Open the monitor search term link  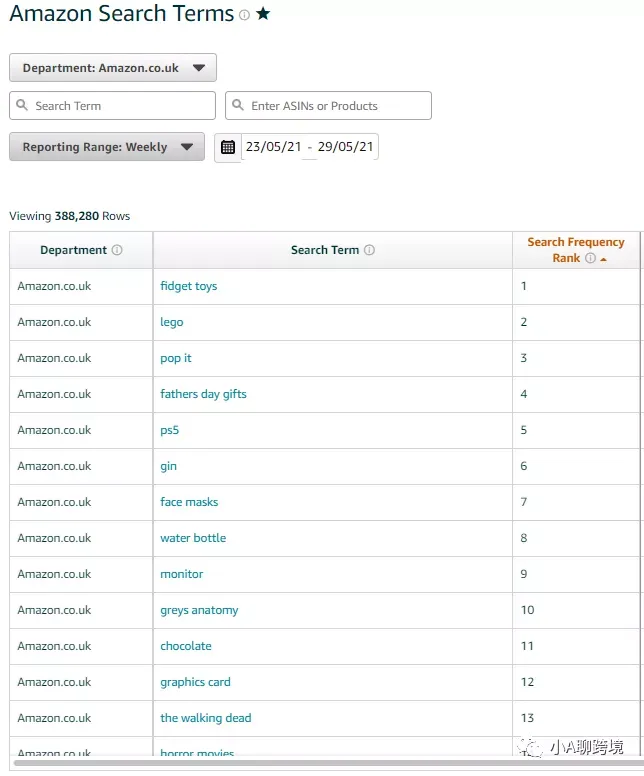coord(182,574)
